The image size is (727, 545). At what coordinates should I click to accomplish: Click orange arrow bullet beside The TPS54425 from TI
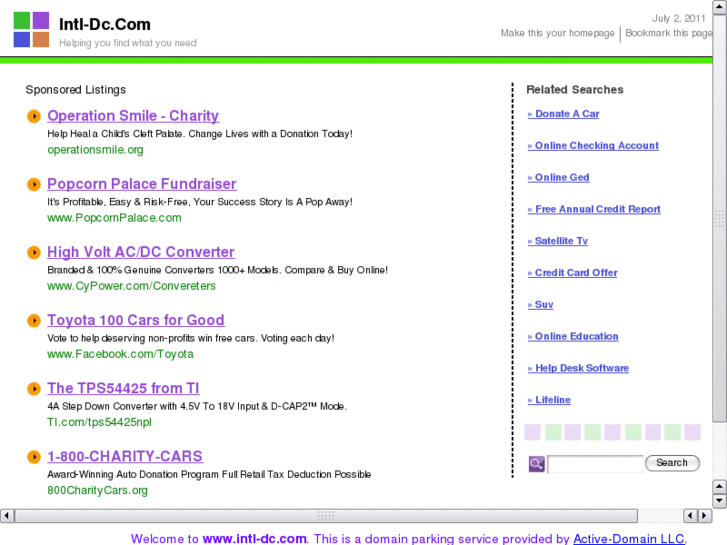click(x=34, y=389)
